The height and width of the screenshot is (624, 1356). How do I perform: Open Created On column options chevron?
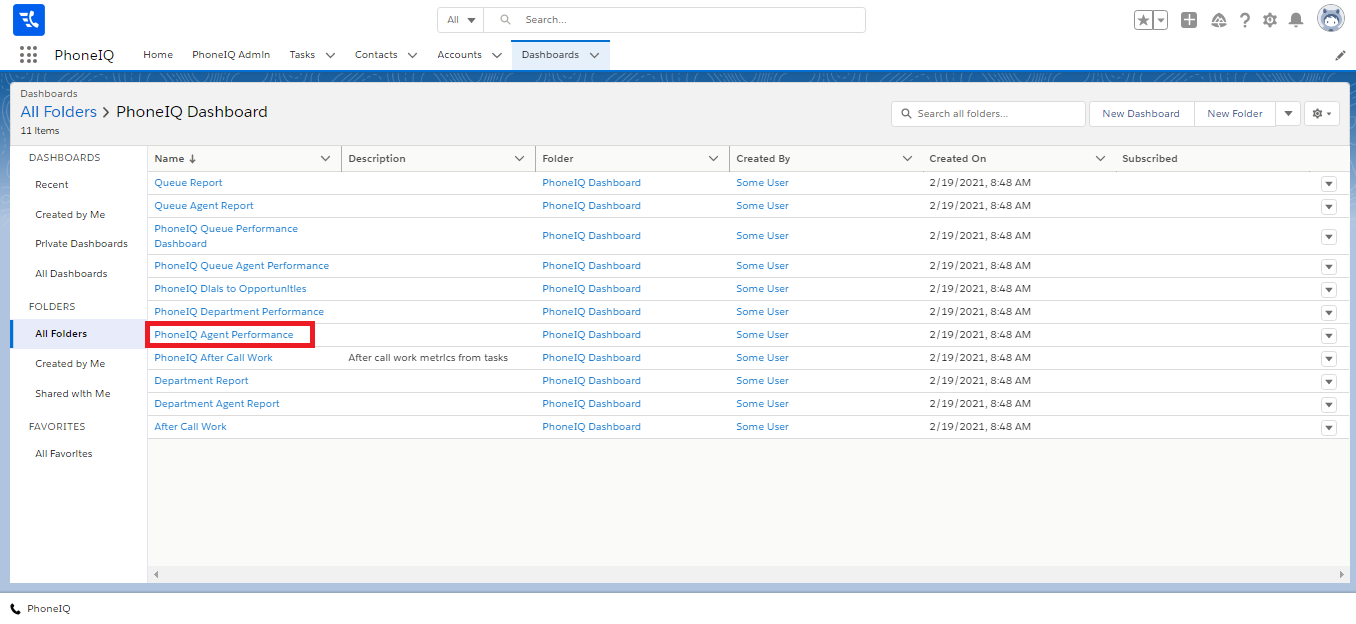point(1100,159)
